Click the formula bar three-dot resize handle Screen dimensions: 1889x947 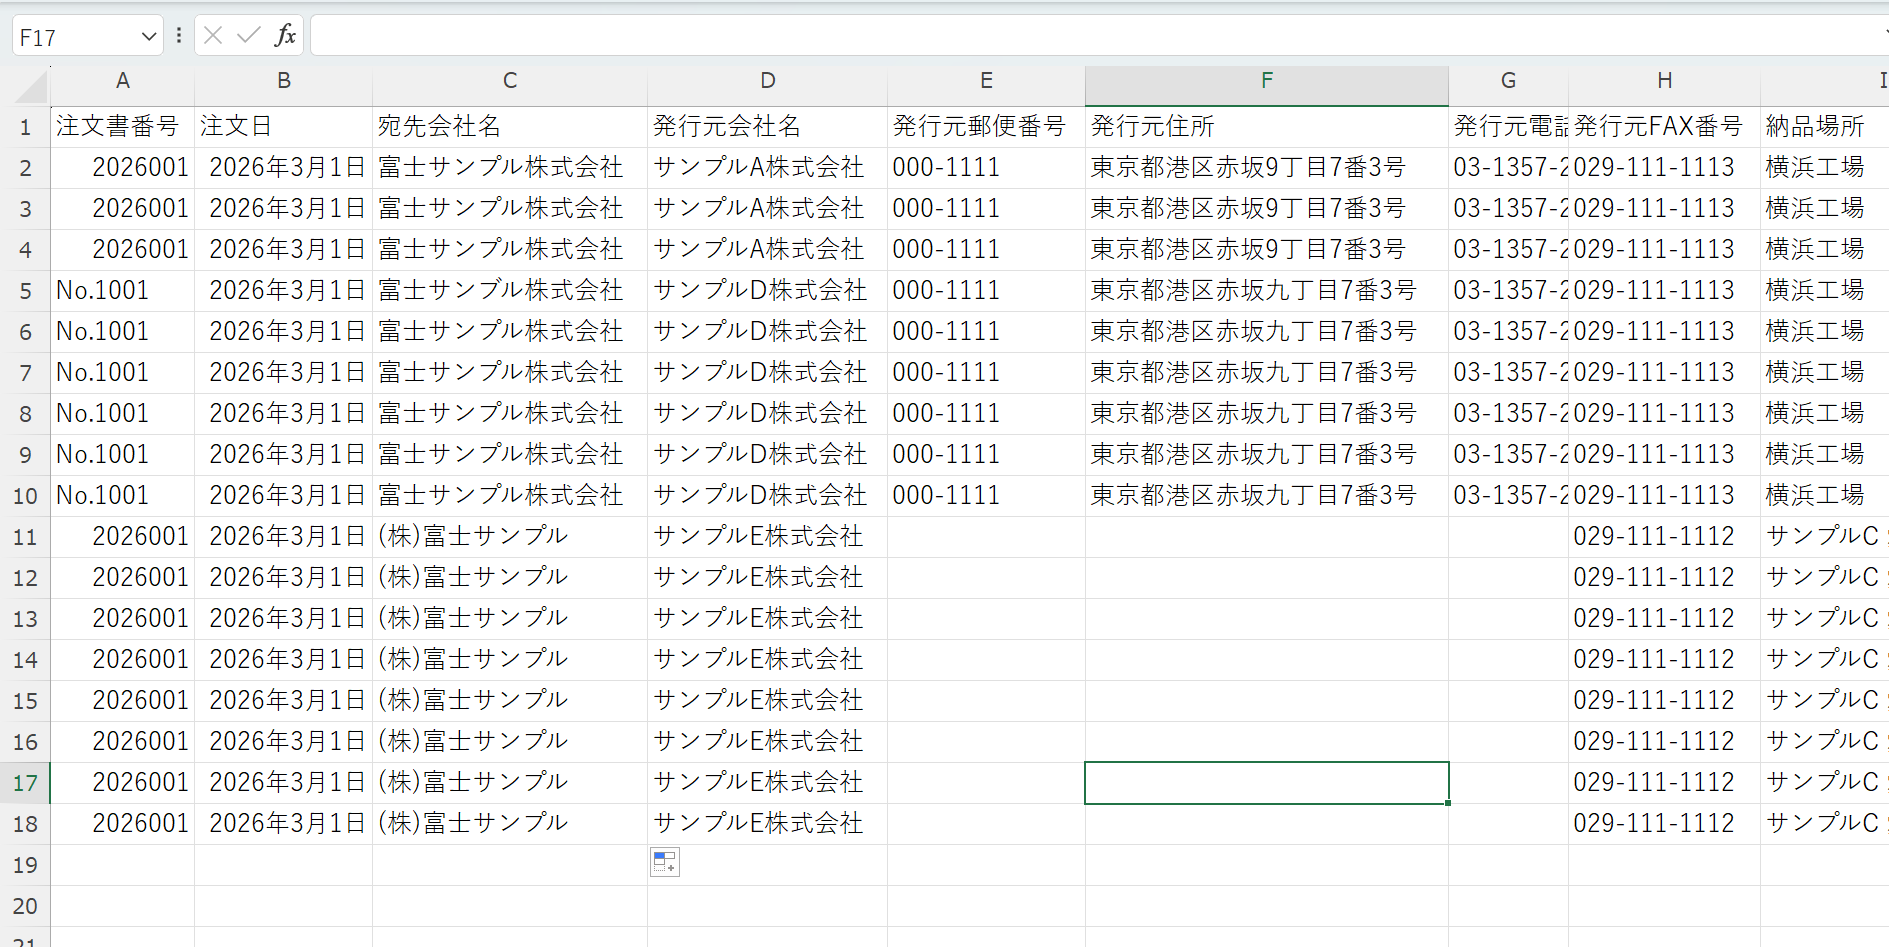coord(179,36)
